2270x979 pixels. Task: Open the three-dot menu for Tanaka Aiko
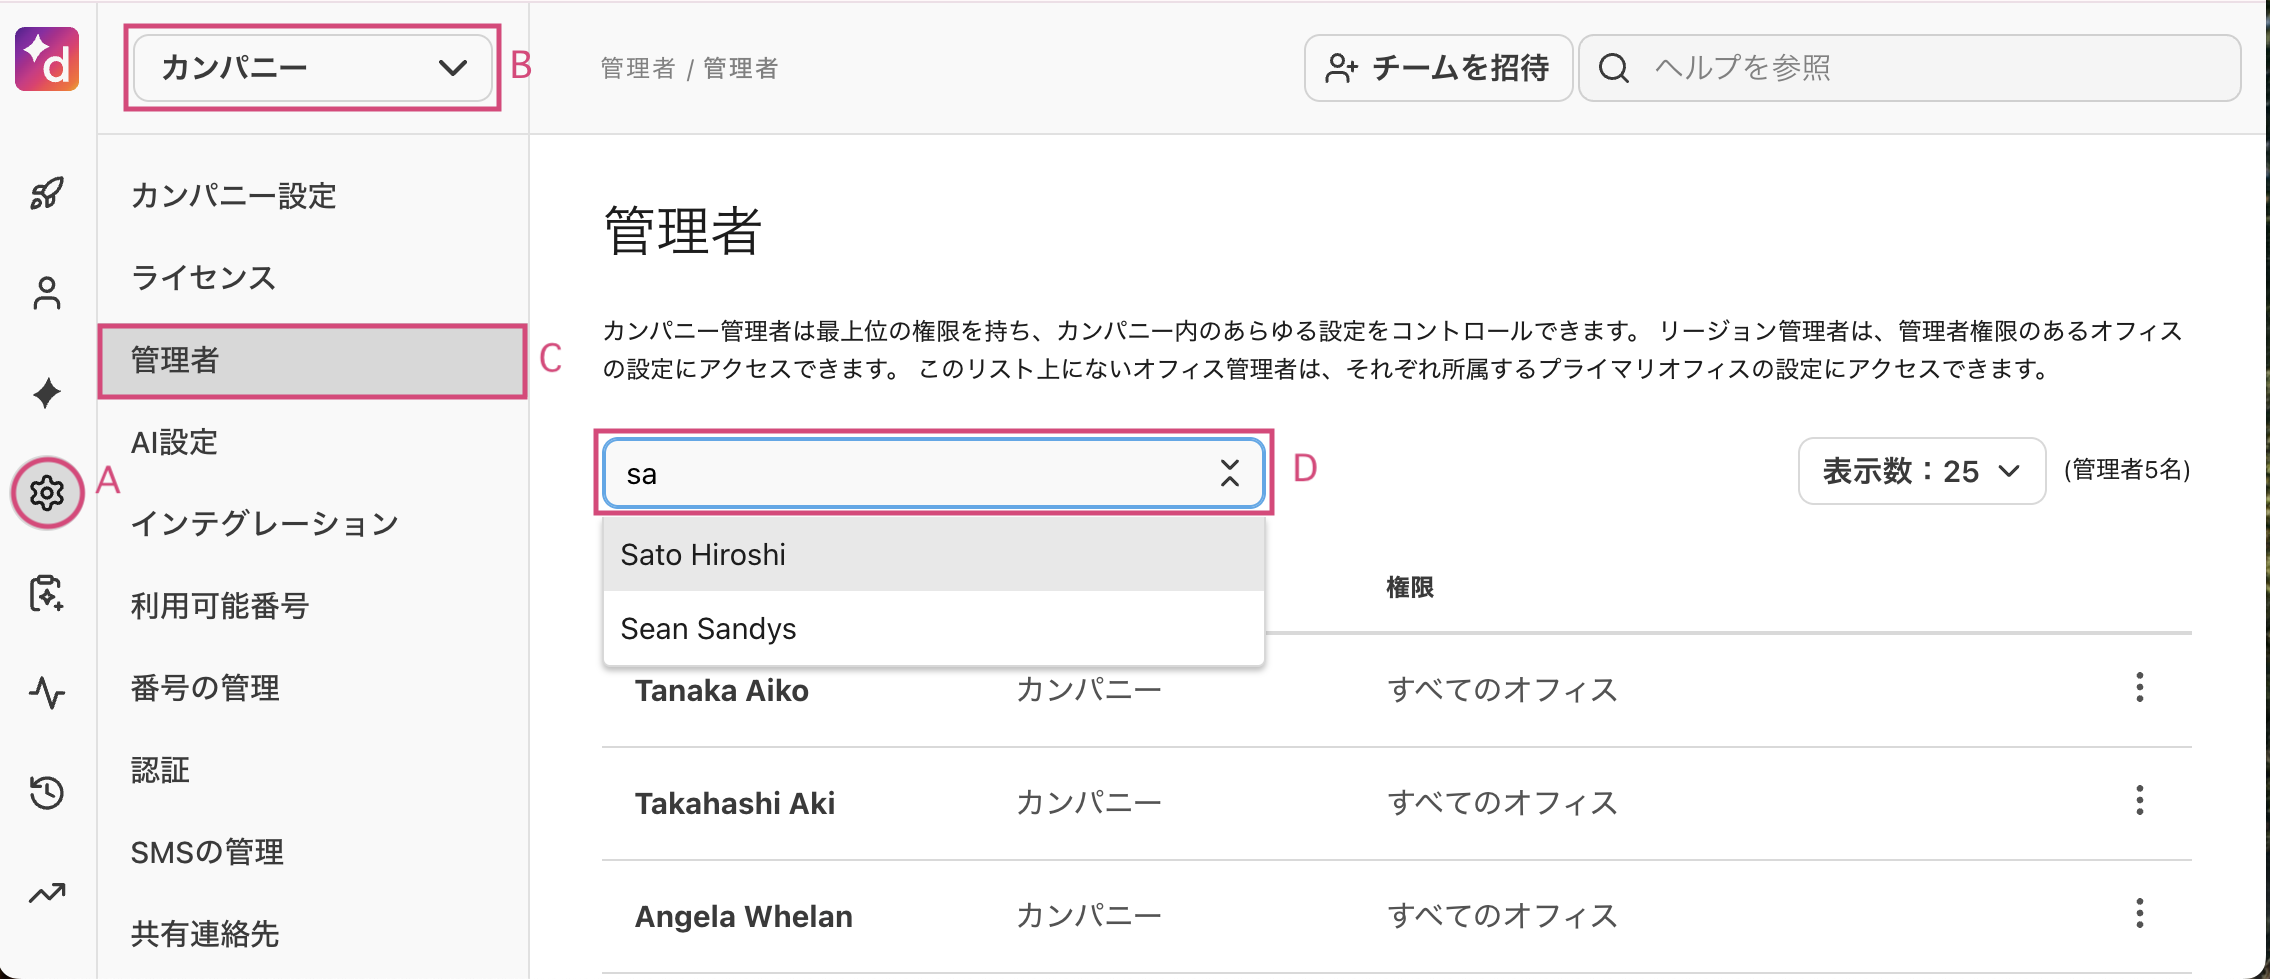[2140, 688]
